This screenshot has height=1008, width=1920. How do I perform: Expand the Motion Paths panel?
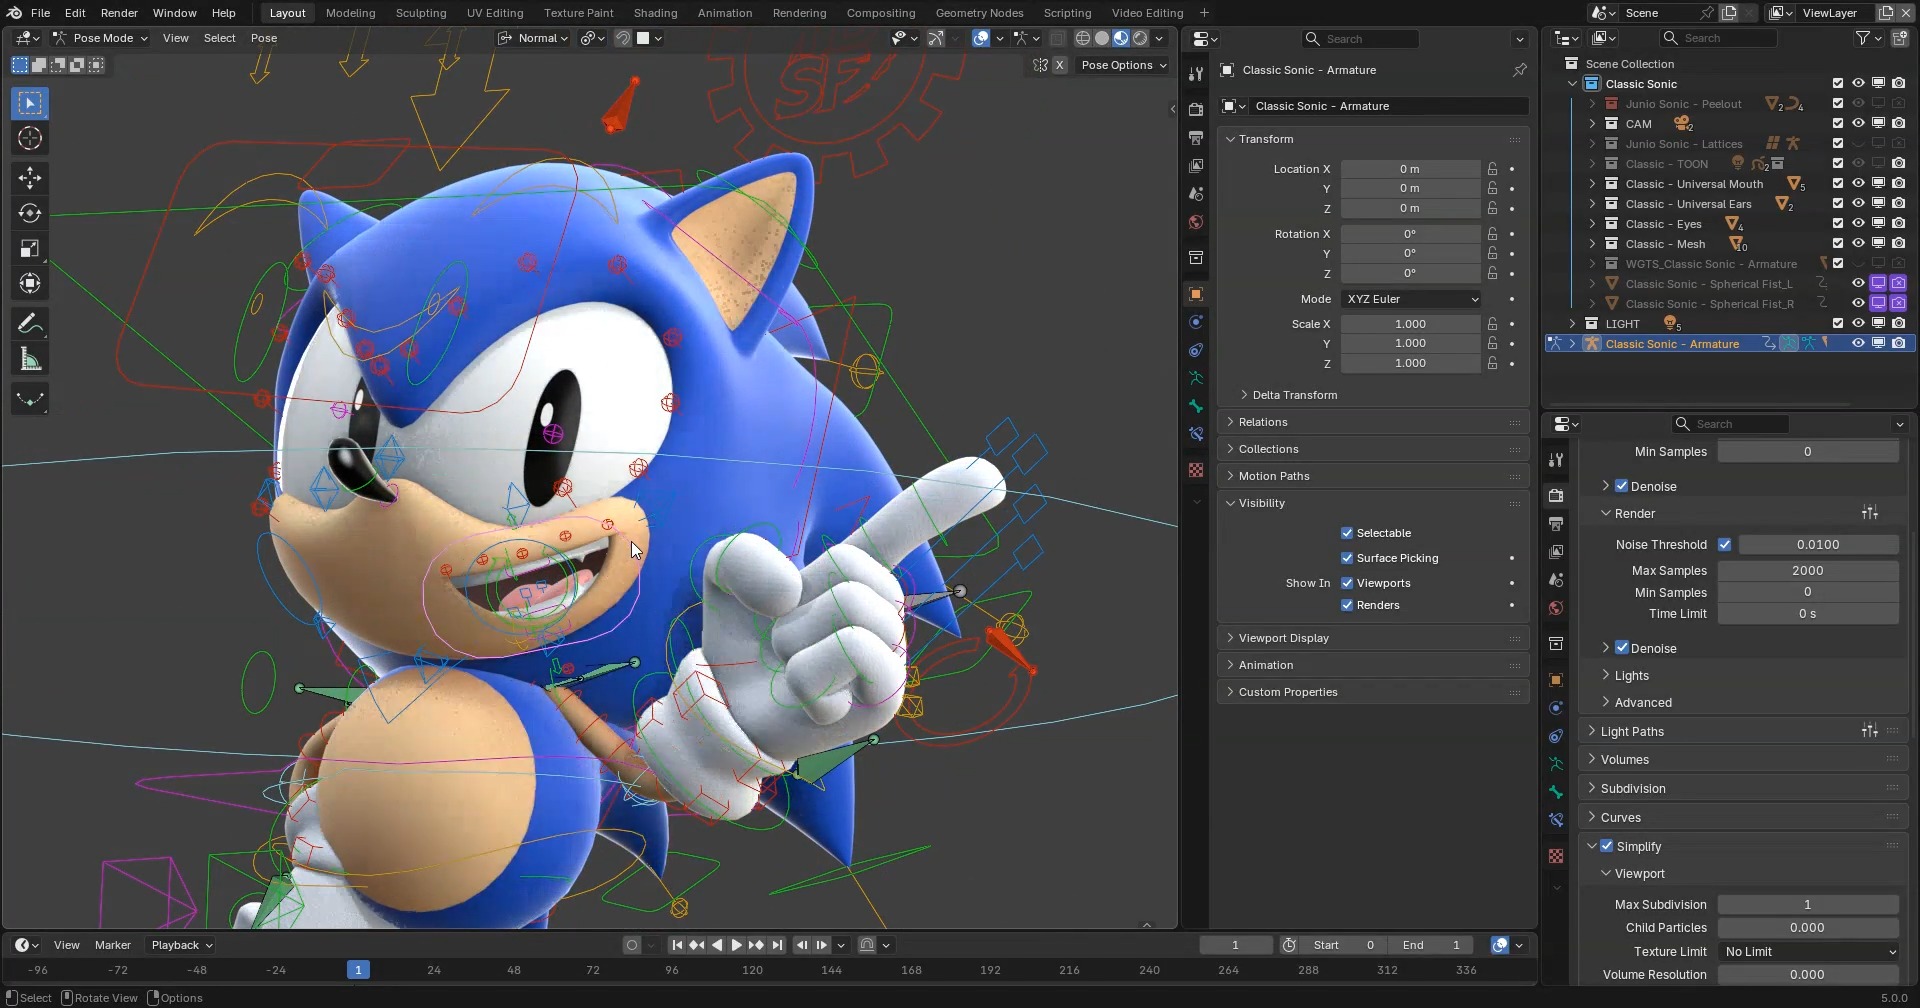(1372, 476)
